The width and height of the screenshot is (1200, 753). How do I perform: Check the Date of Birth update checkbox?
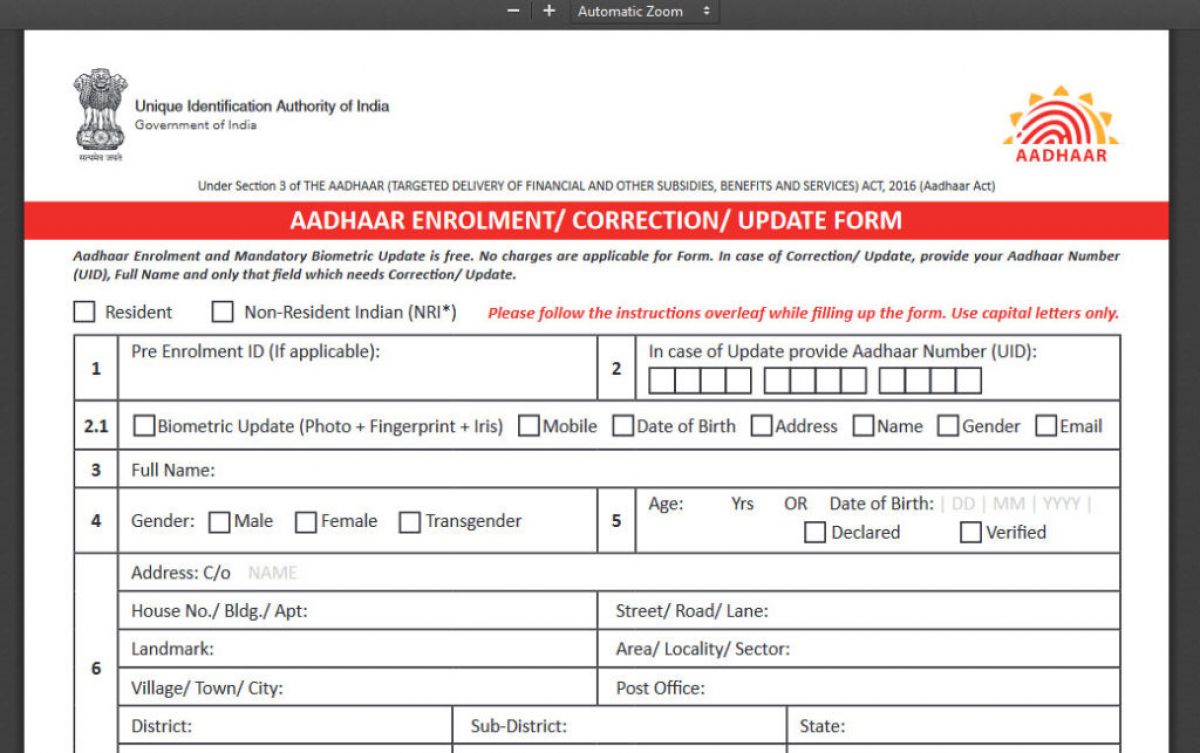(x=621, y=425)
